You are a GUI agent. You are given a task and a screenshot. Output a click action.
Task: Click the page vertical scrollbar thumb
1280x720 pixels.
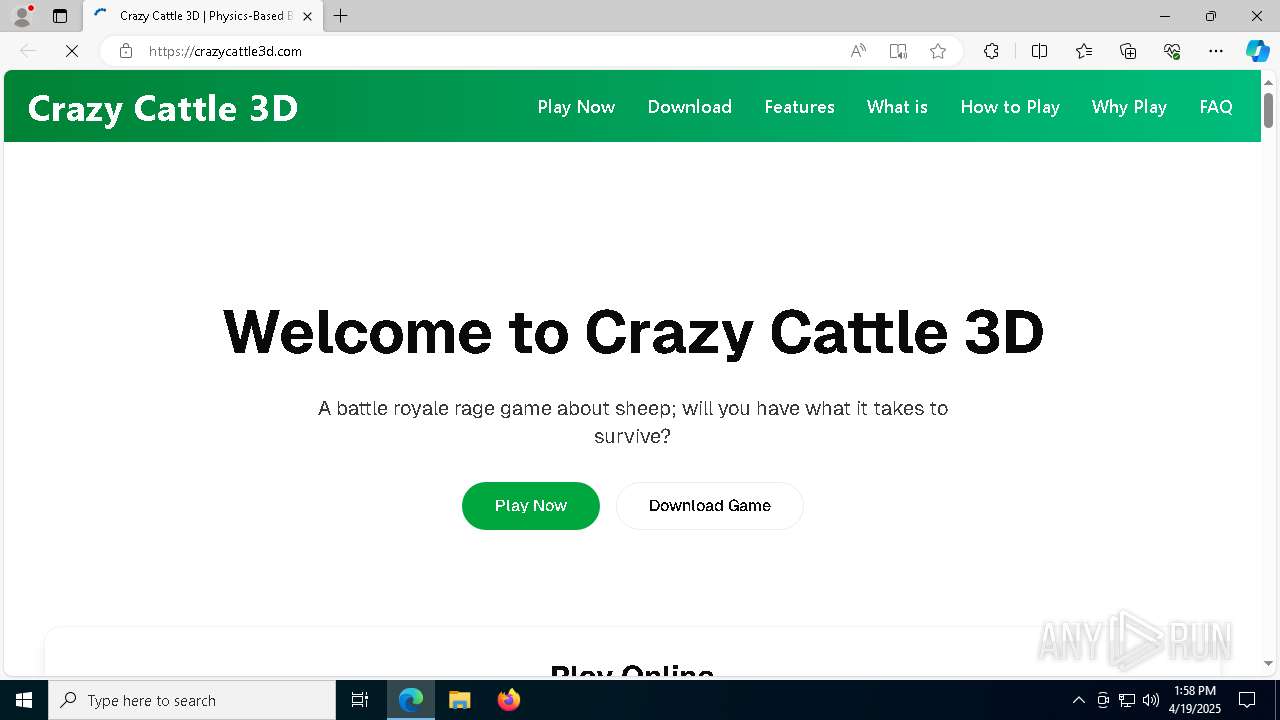pos(1269,110)
